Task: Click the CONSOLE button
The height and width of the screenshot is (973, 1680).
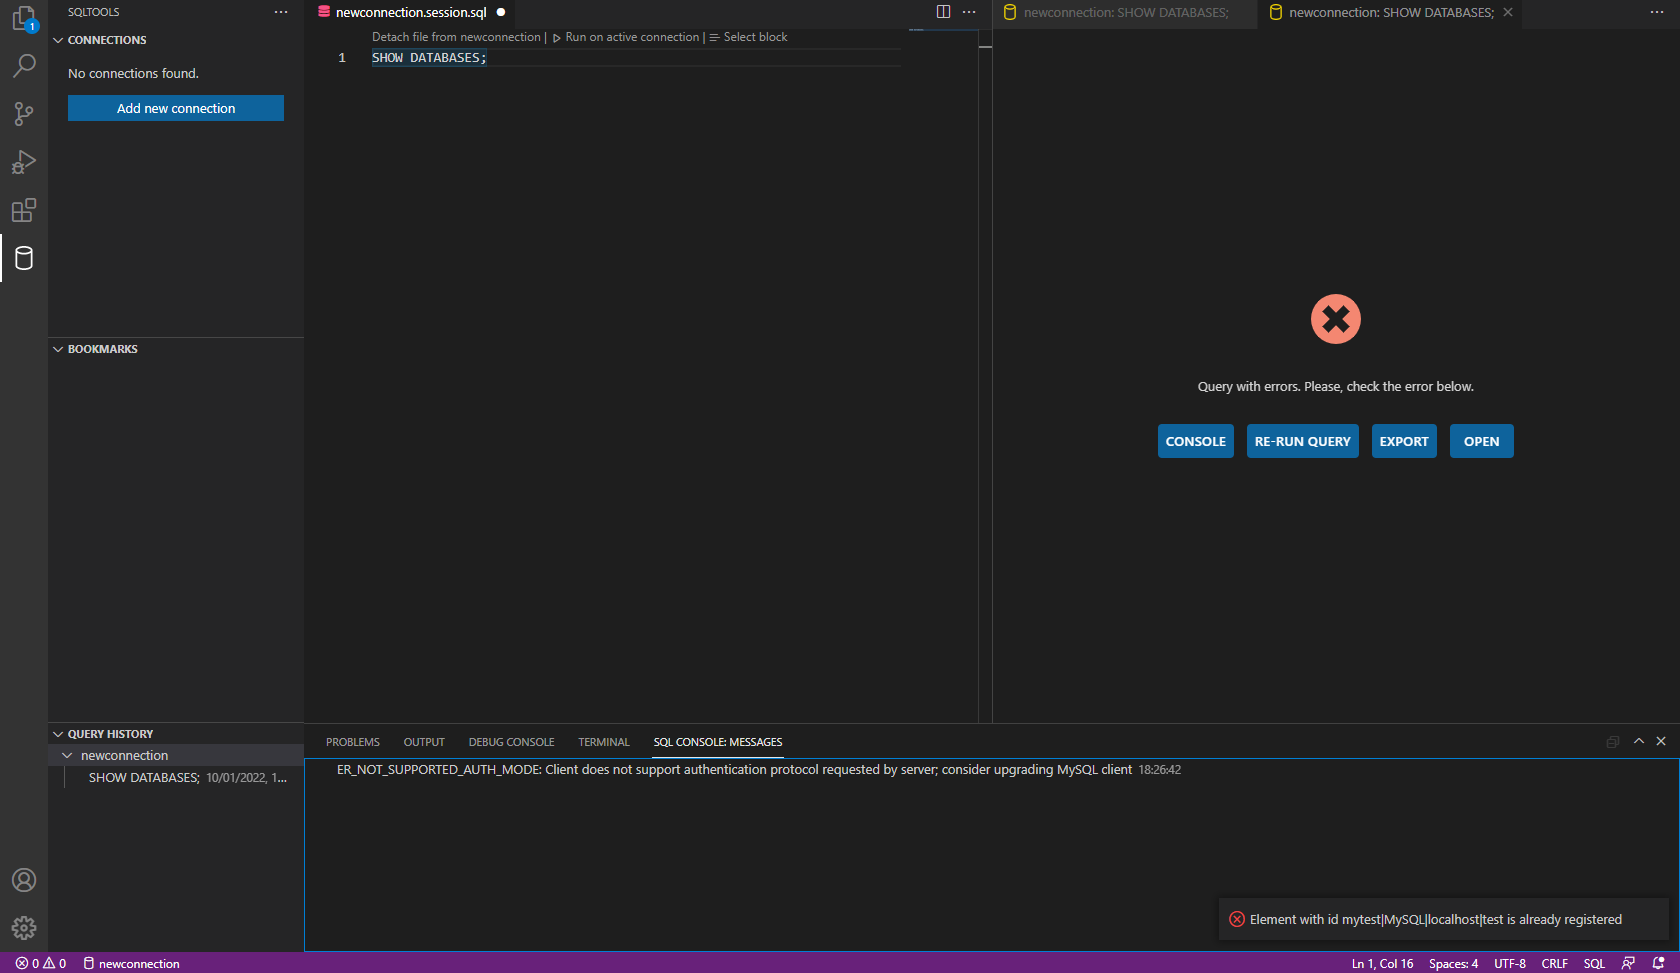Action: click(1196, 441)
